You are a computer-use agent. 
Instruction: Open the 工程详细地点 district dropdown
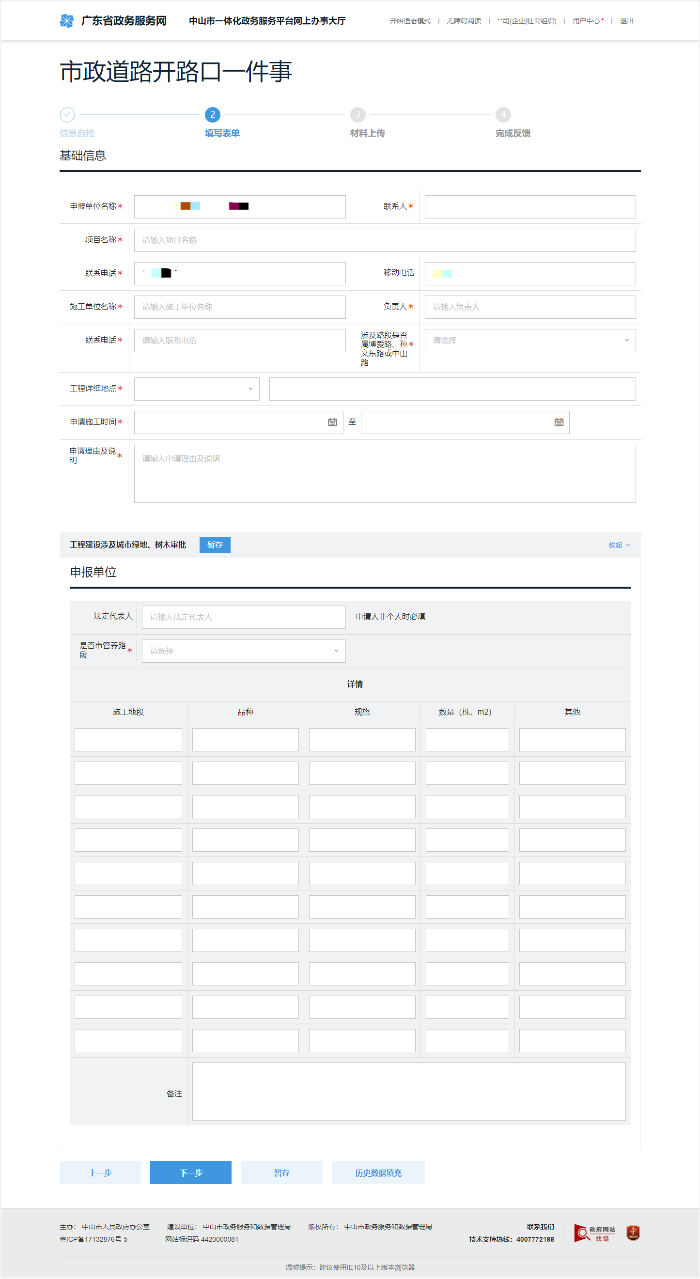tap(196, 389)
